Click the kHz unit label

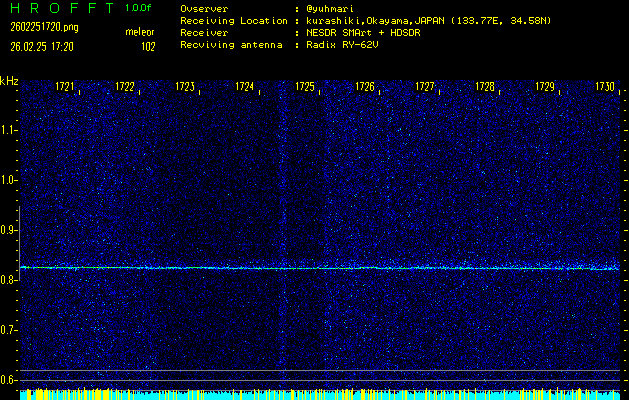9,81
